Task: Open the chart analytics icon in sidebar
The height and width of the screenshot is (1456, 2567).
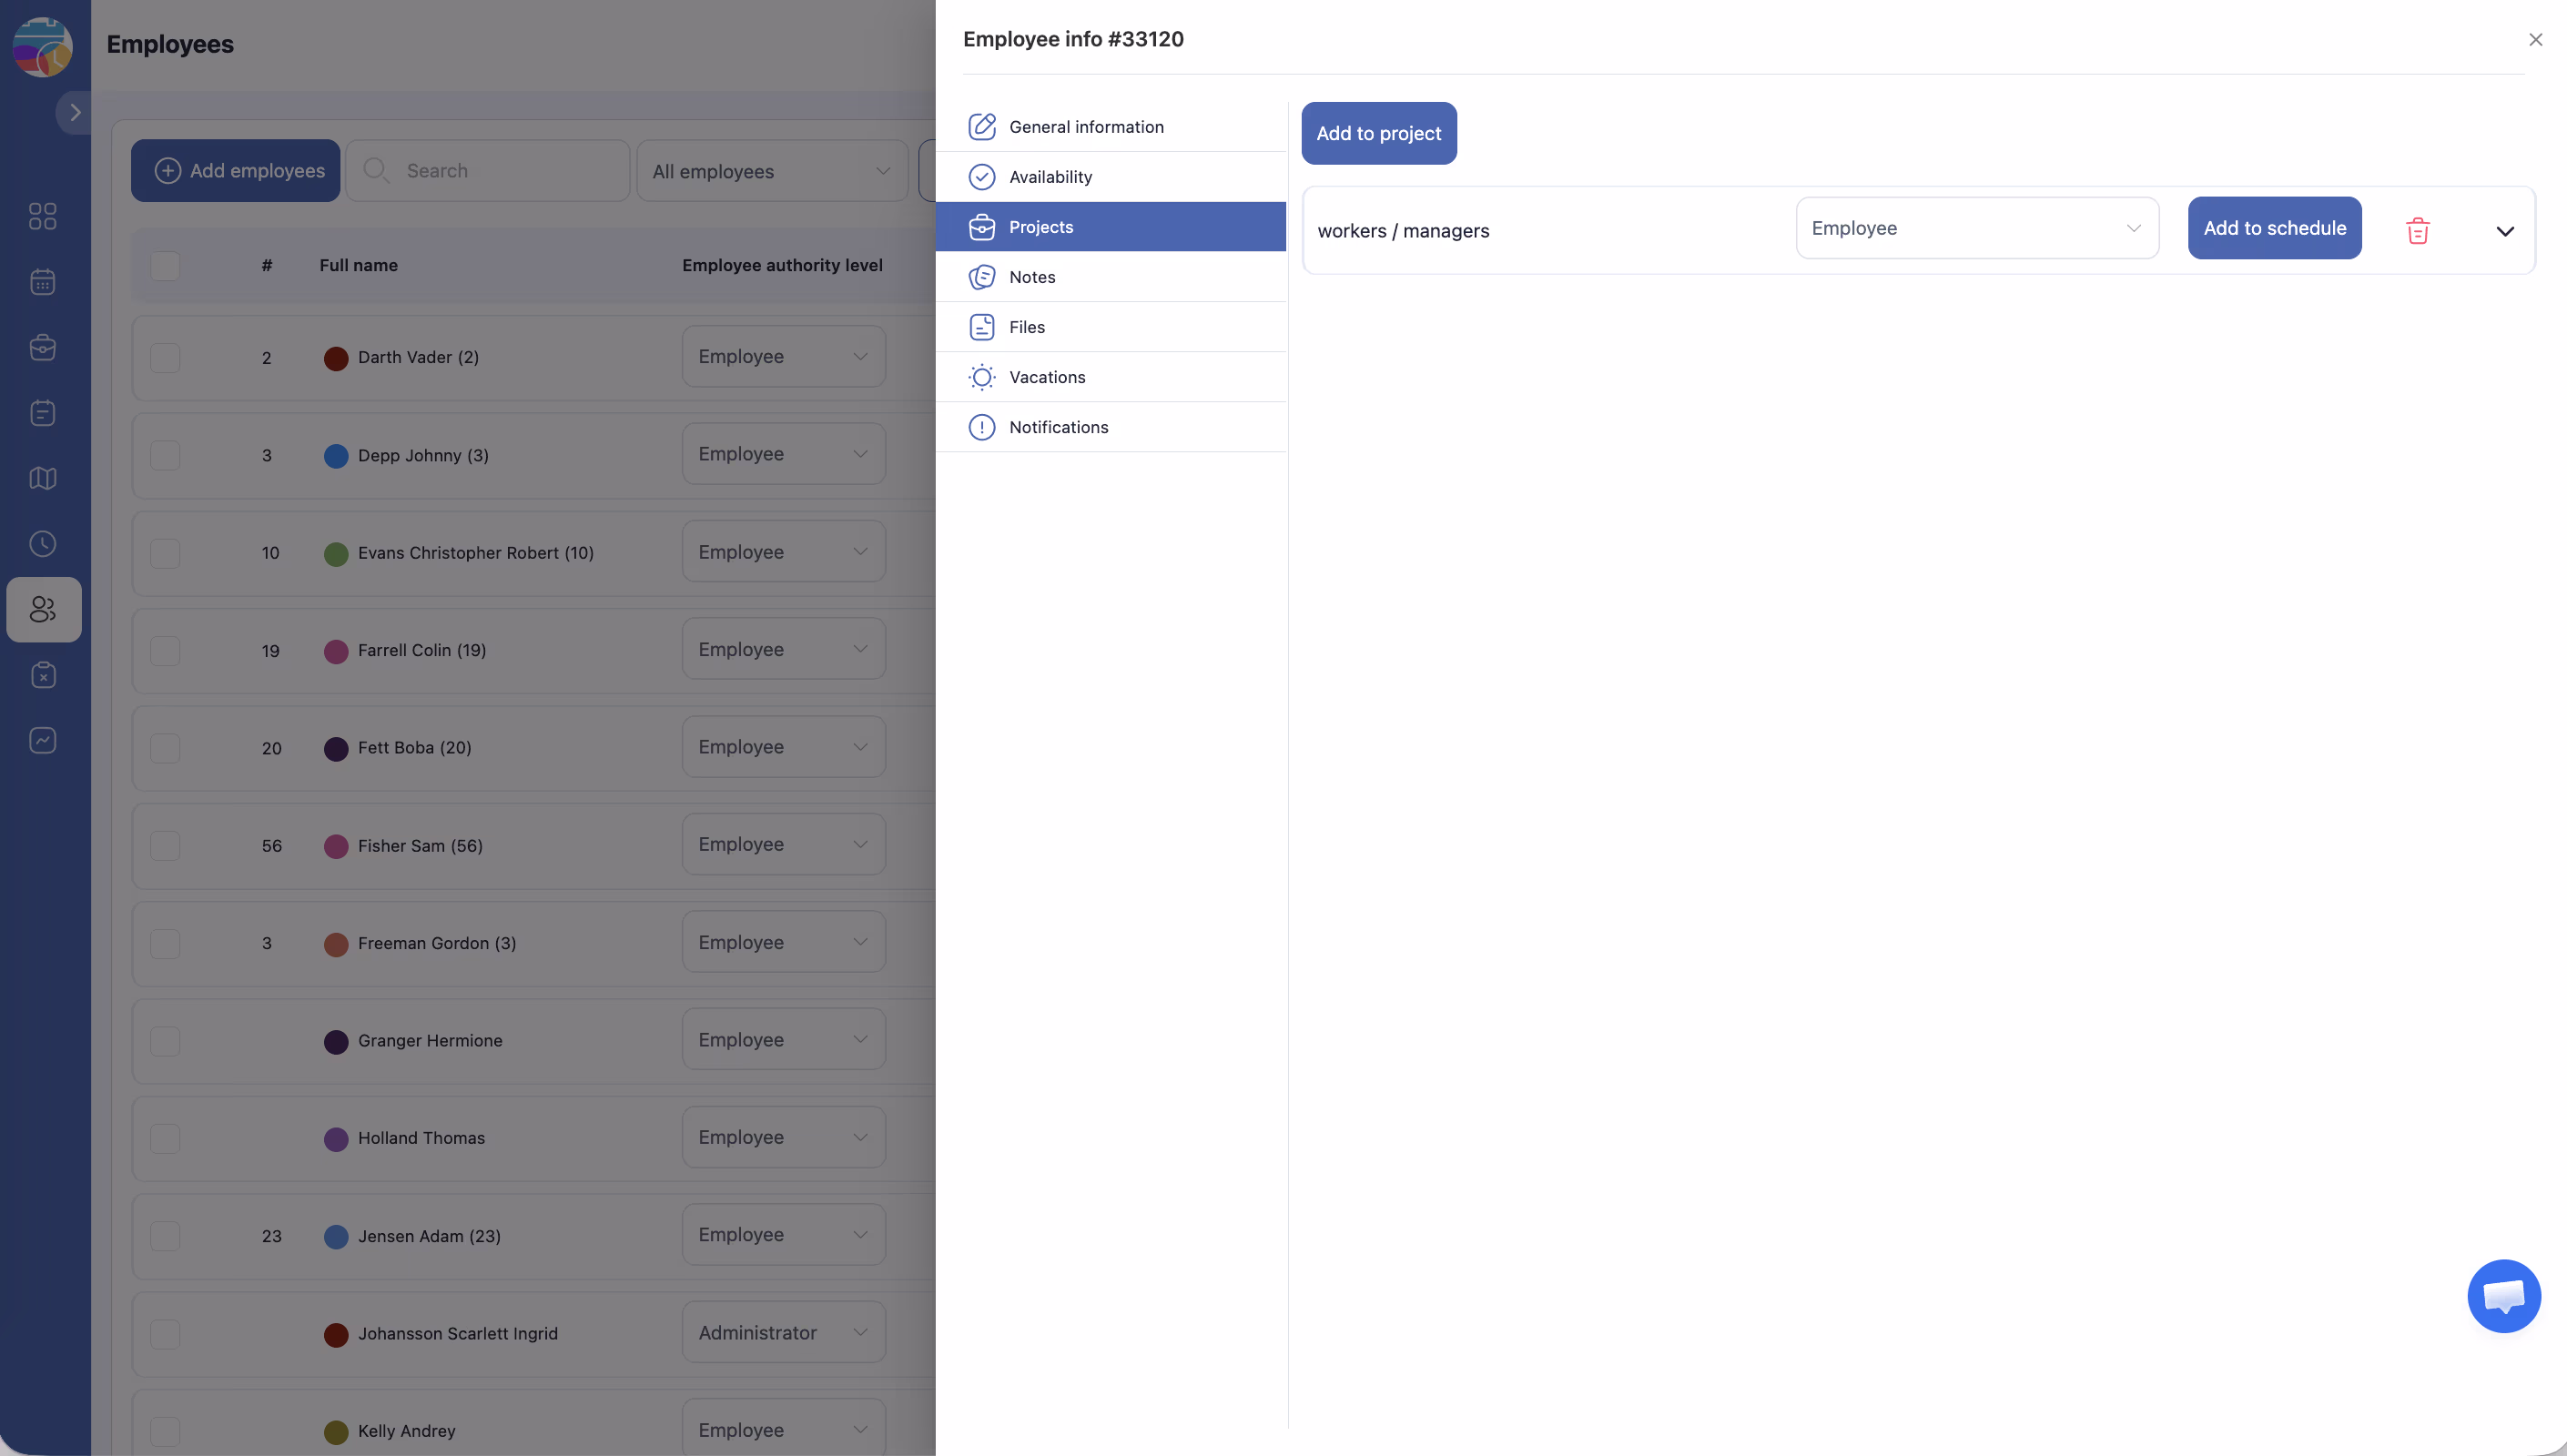Action: click(43, 740)
